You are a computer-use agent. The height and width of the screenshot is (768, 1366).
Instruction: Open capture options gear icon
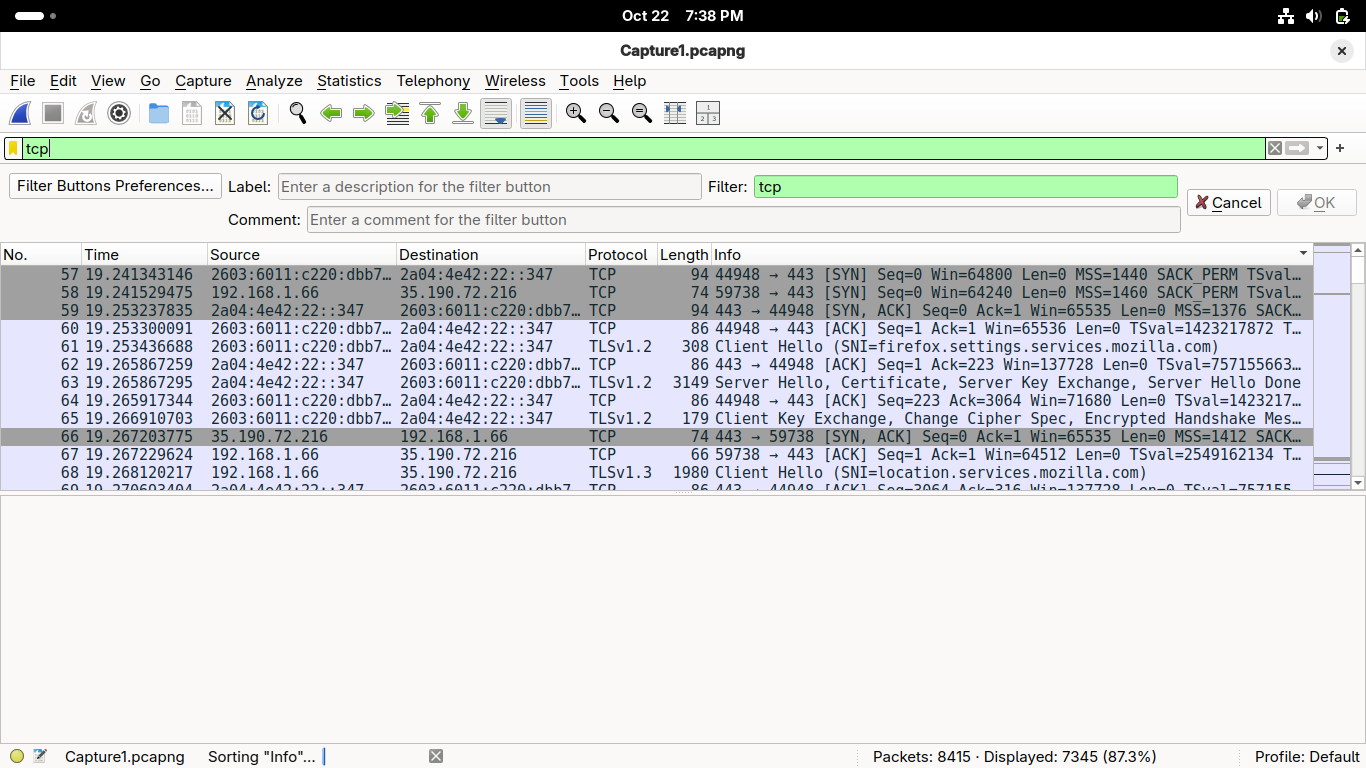coord(119,114)
